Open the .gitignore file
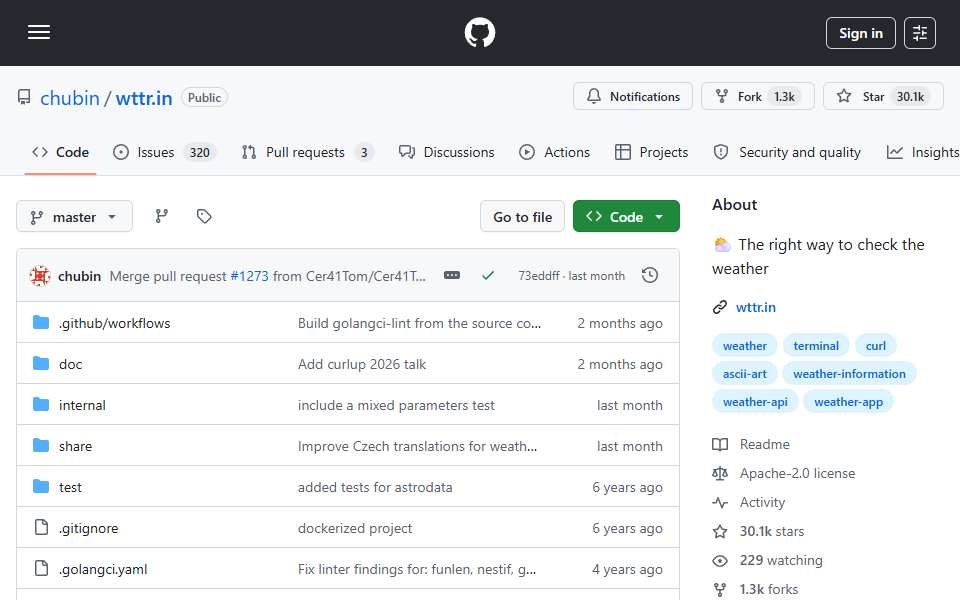 click(89, 528)
